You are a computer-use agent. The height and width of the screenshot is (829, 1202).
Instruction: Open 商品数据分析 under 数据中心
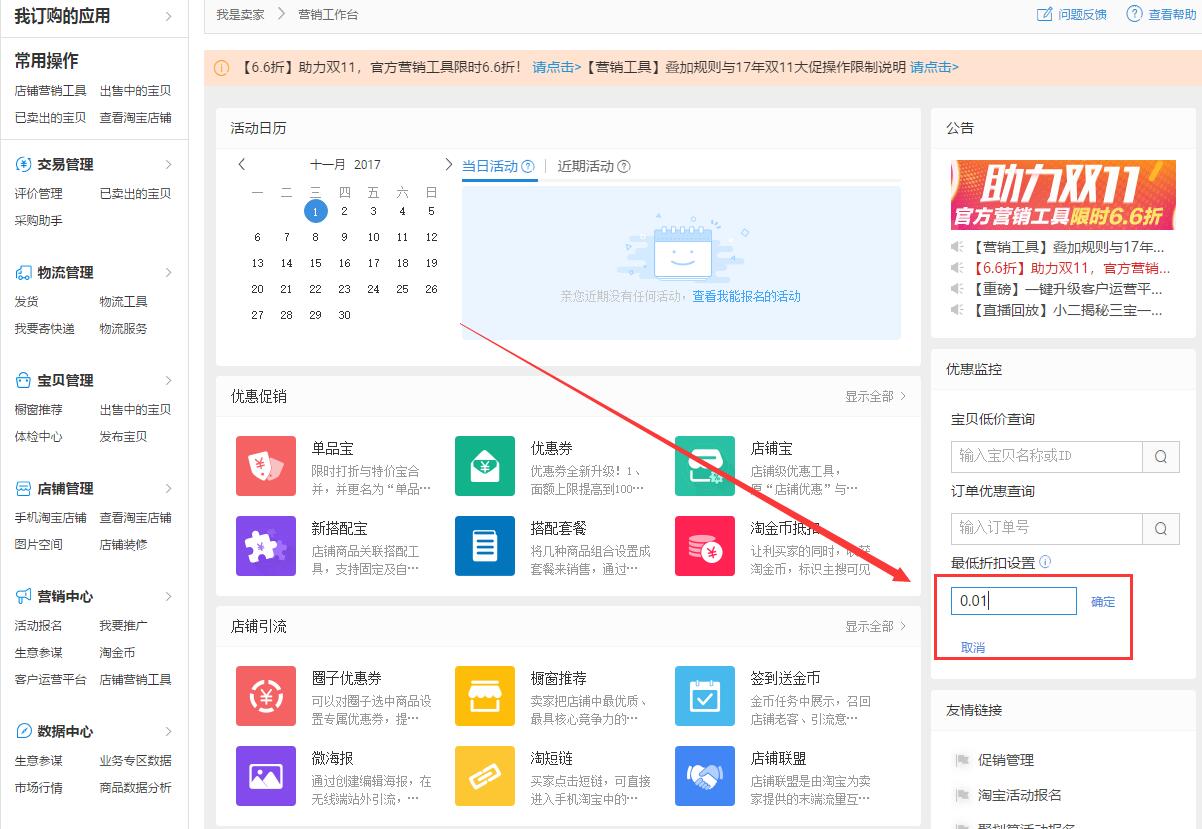pos(135,787)
